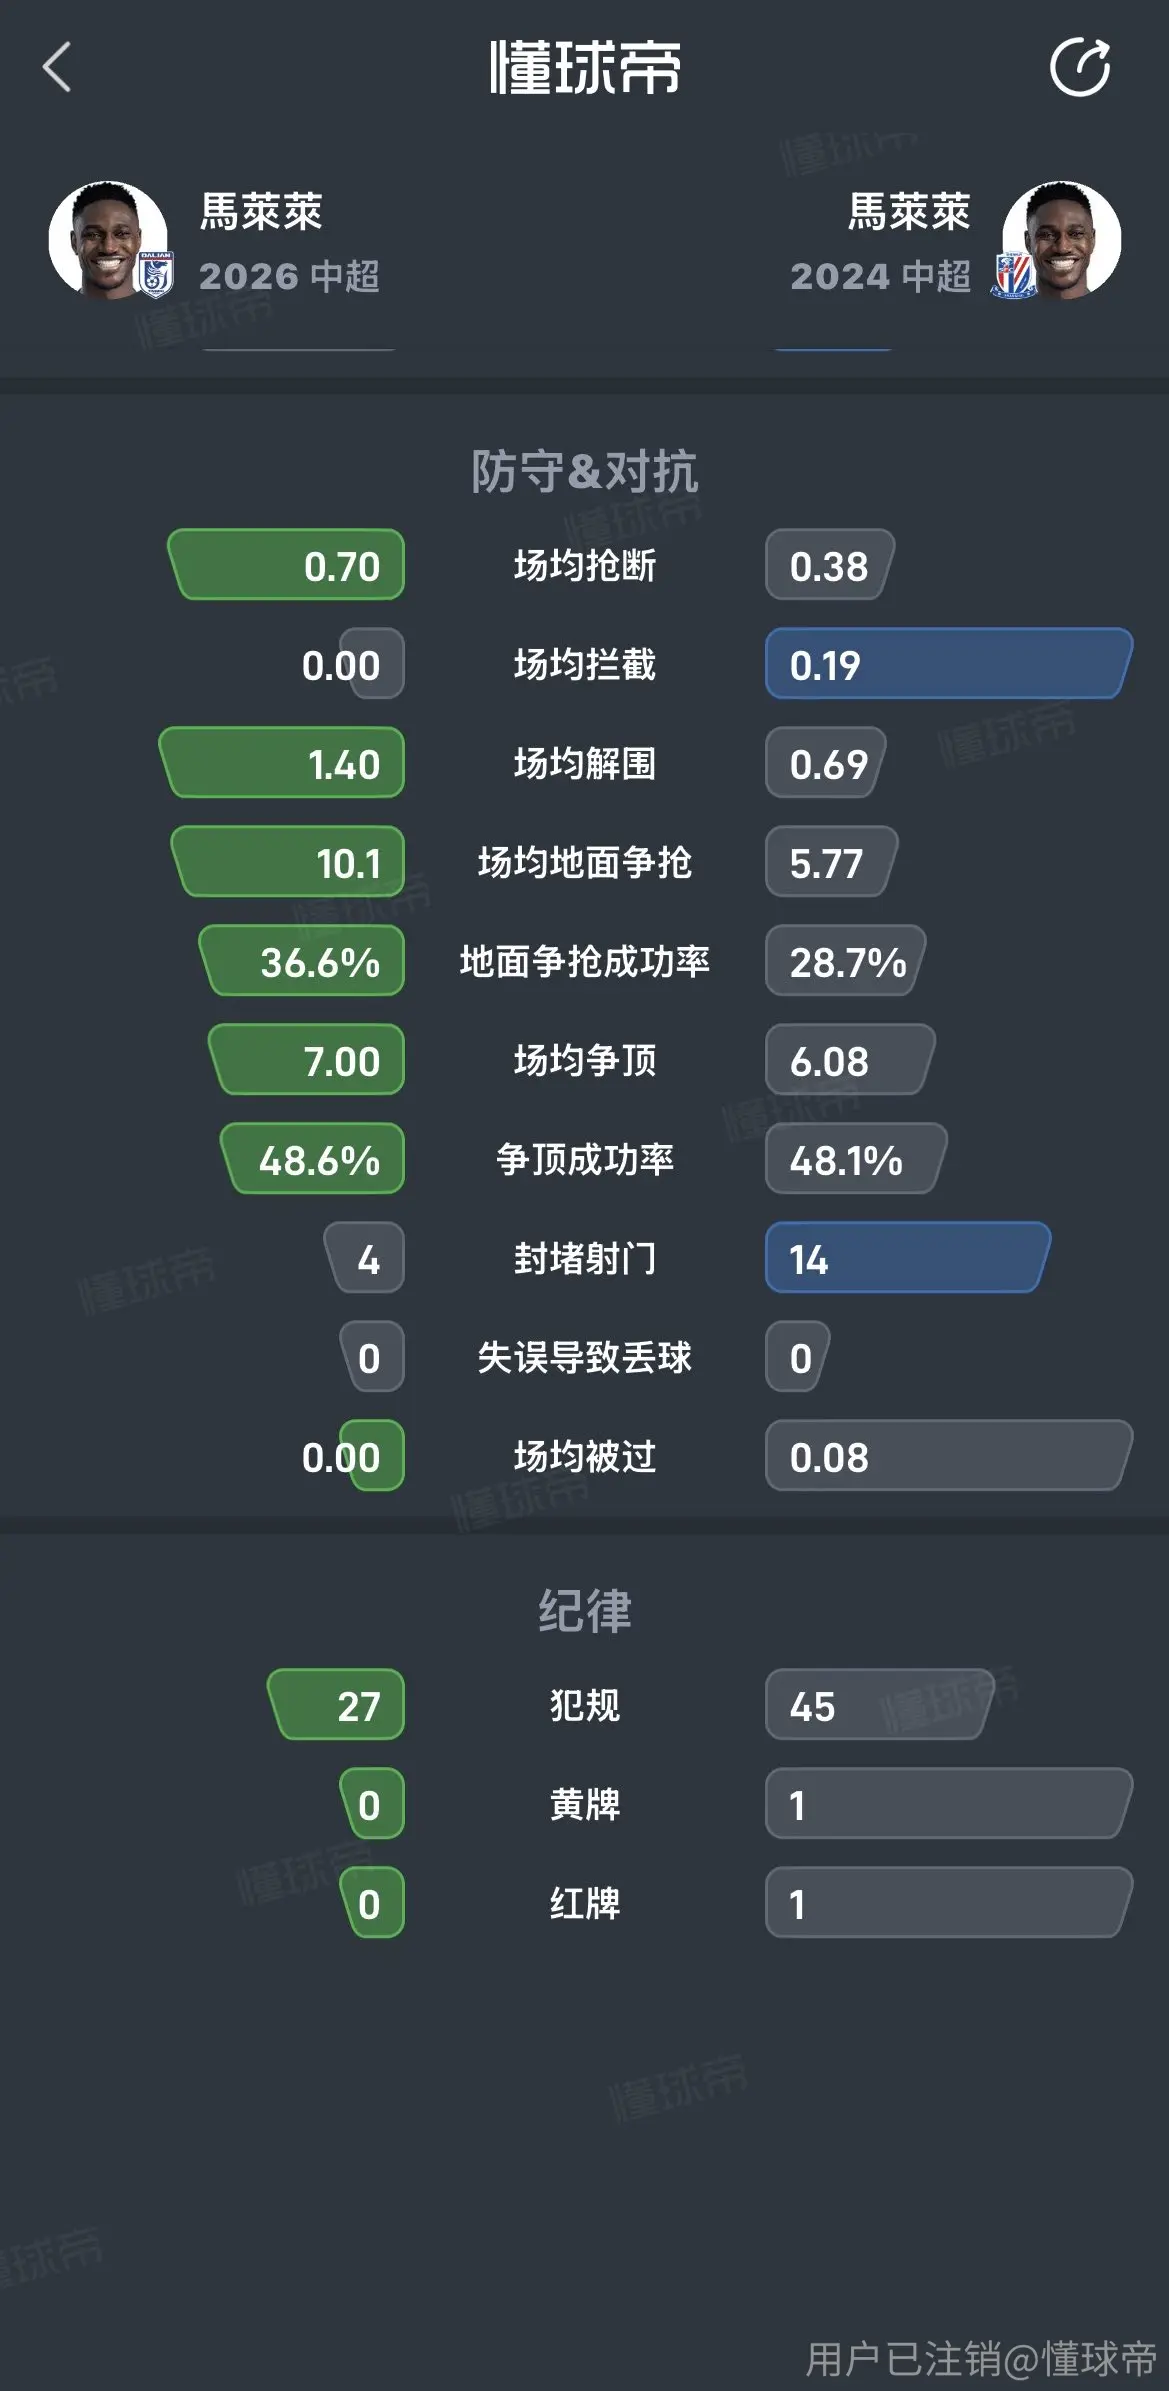Select the 2024 中超 season label
The width and height of the screenshot is (1169, 2391).
tap(880, 276)
